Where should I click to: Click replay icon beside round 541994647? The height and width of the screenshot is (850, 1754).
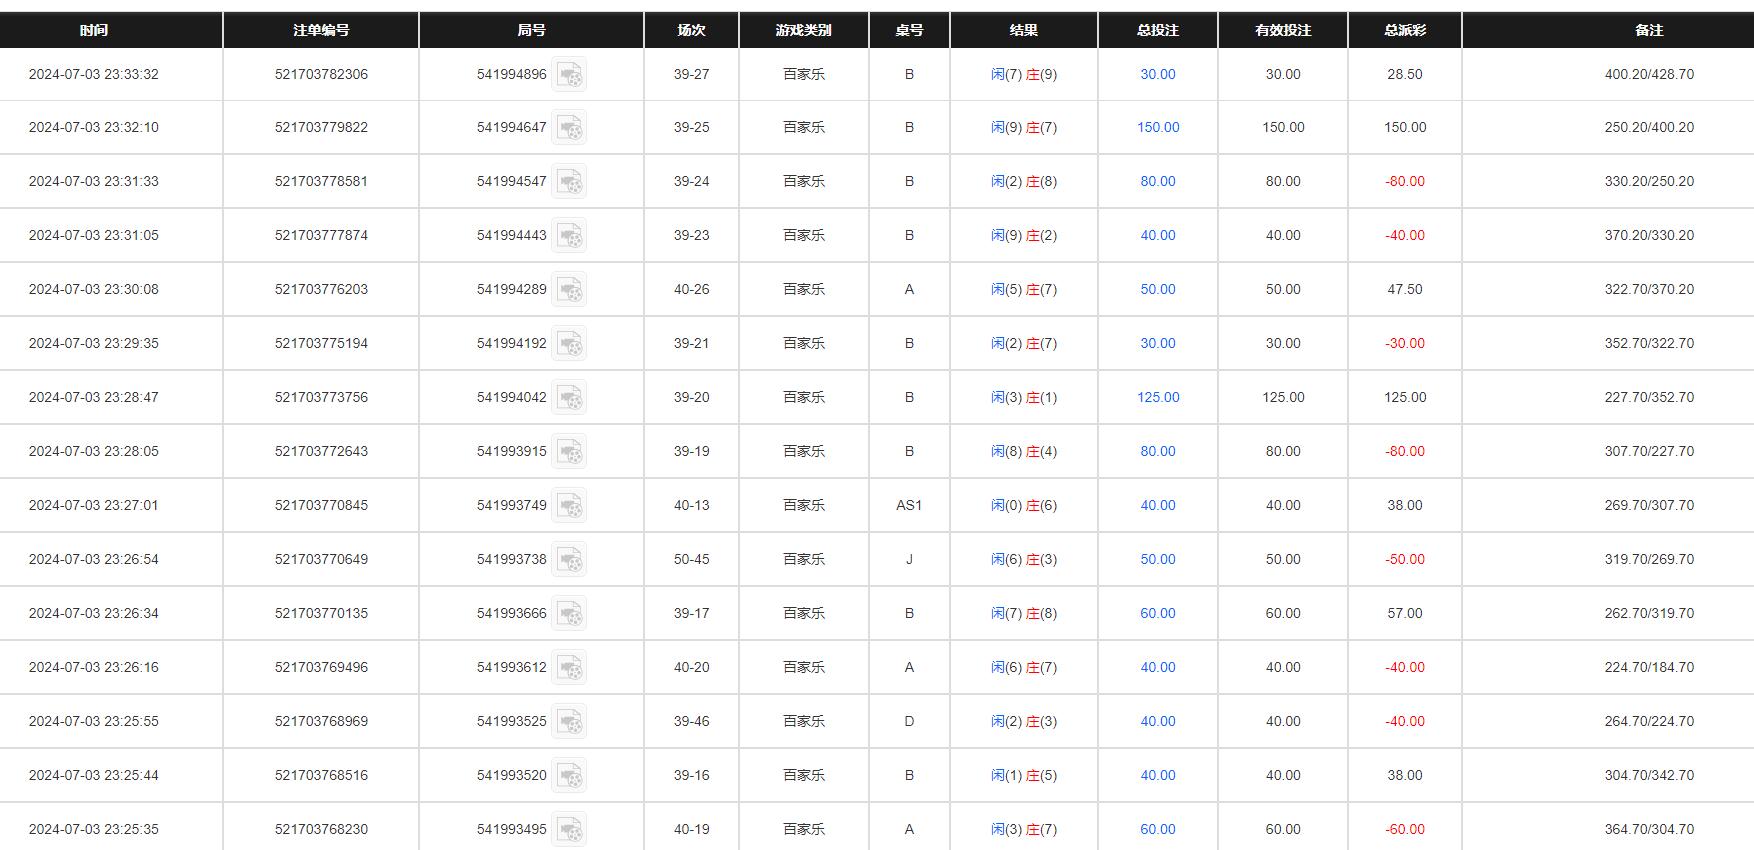(569, 128)
